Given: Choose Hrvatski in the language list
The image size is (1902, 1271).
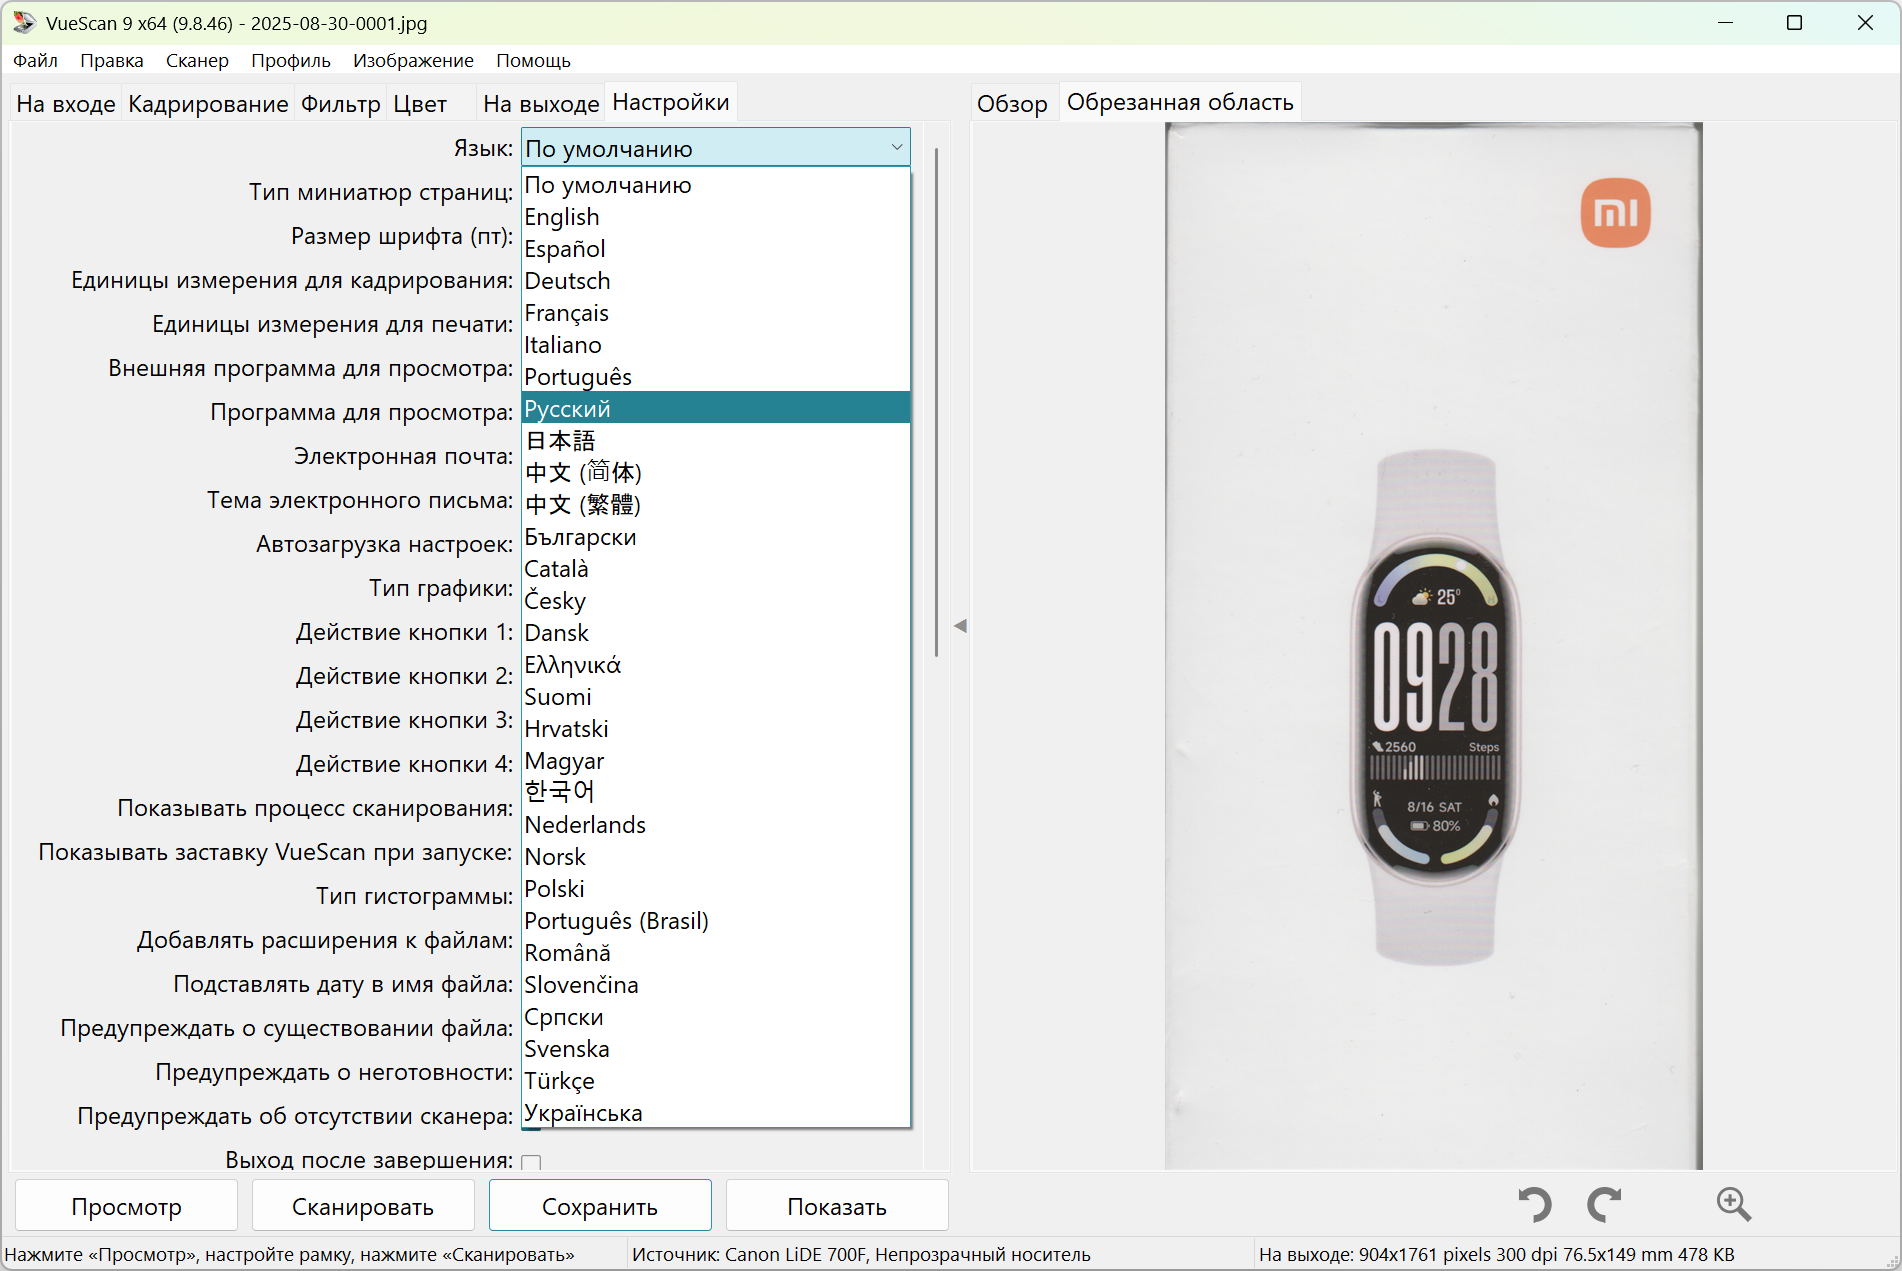Looking at the screenshot, I should (716, 729).
